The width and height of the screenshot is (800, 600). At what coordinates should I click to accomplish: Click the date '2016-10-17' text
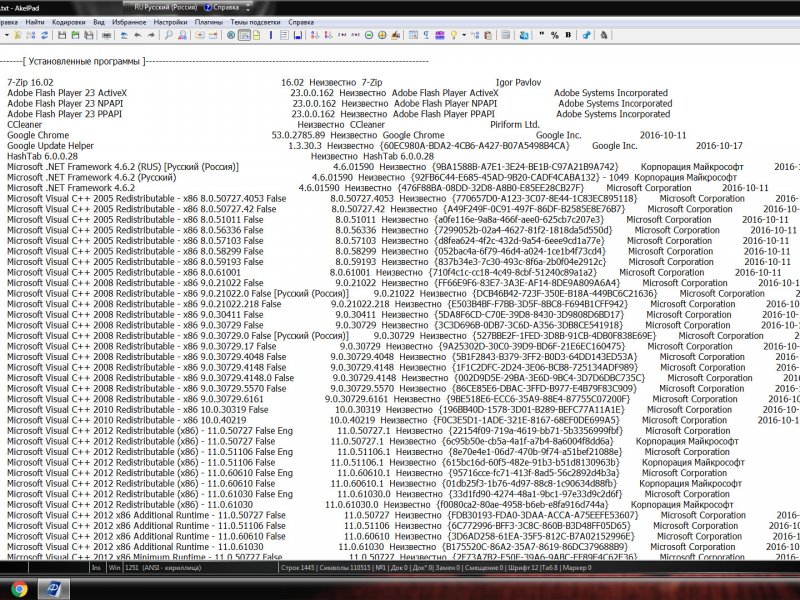point(719,145)
